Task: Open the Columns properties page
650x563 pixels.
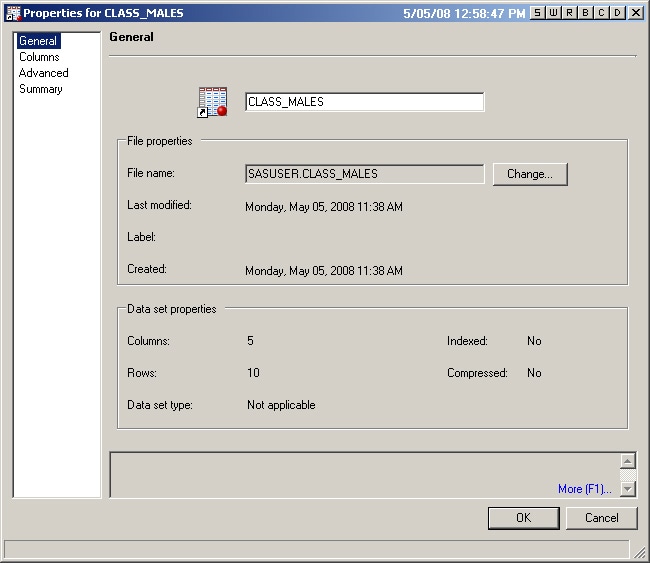Action: tap(39, 57)
